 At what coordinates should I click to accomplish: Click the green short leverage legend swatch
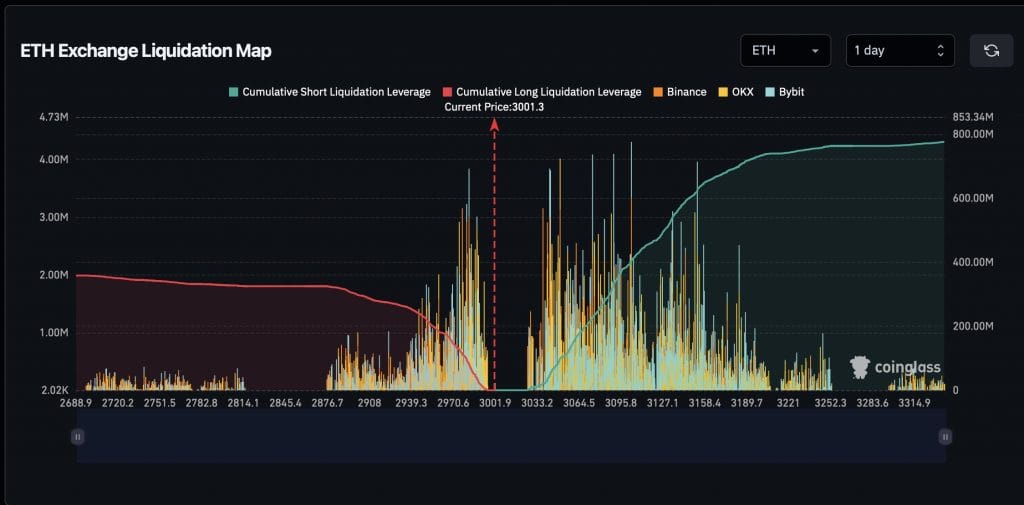point(234,92)
